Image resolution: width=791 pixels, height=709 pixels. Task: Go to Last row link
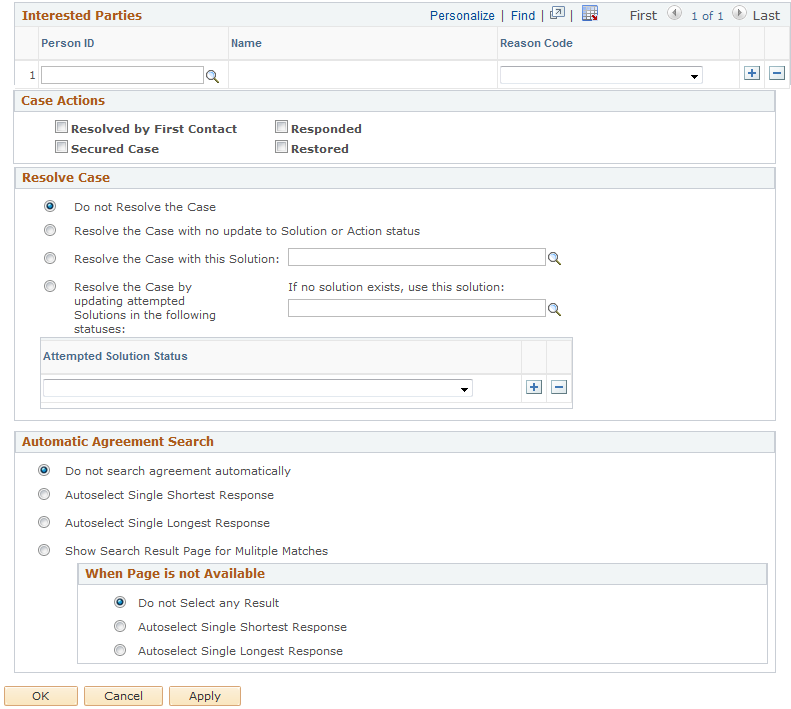point(766,16)
